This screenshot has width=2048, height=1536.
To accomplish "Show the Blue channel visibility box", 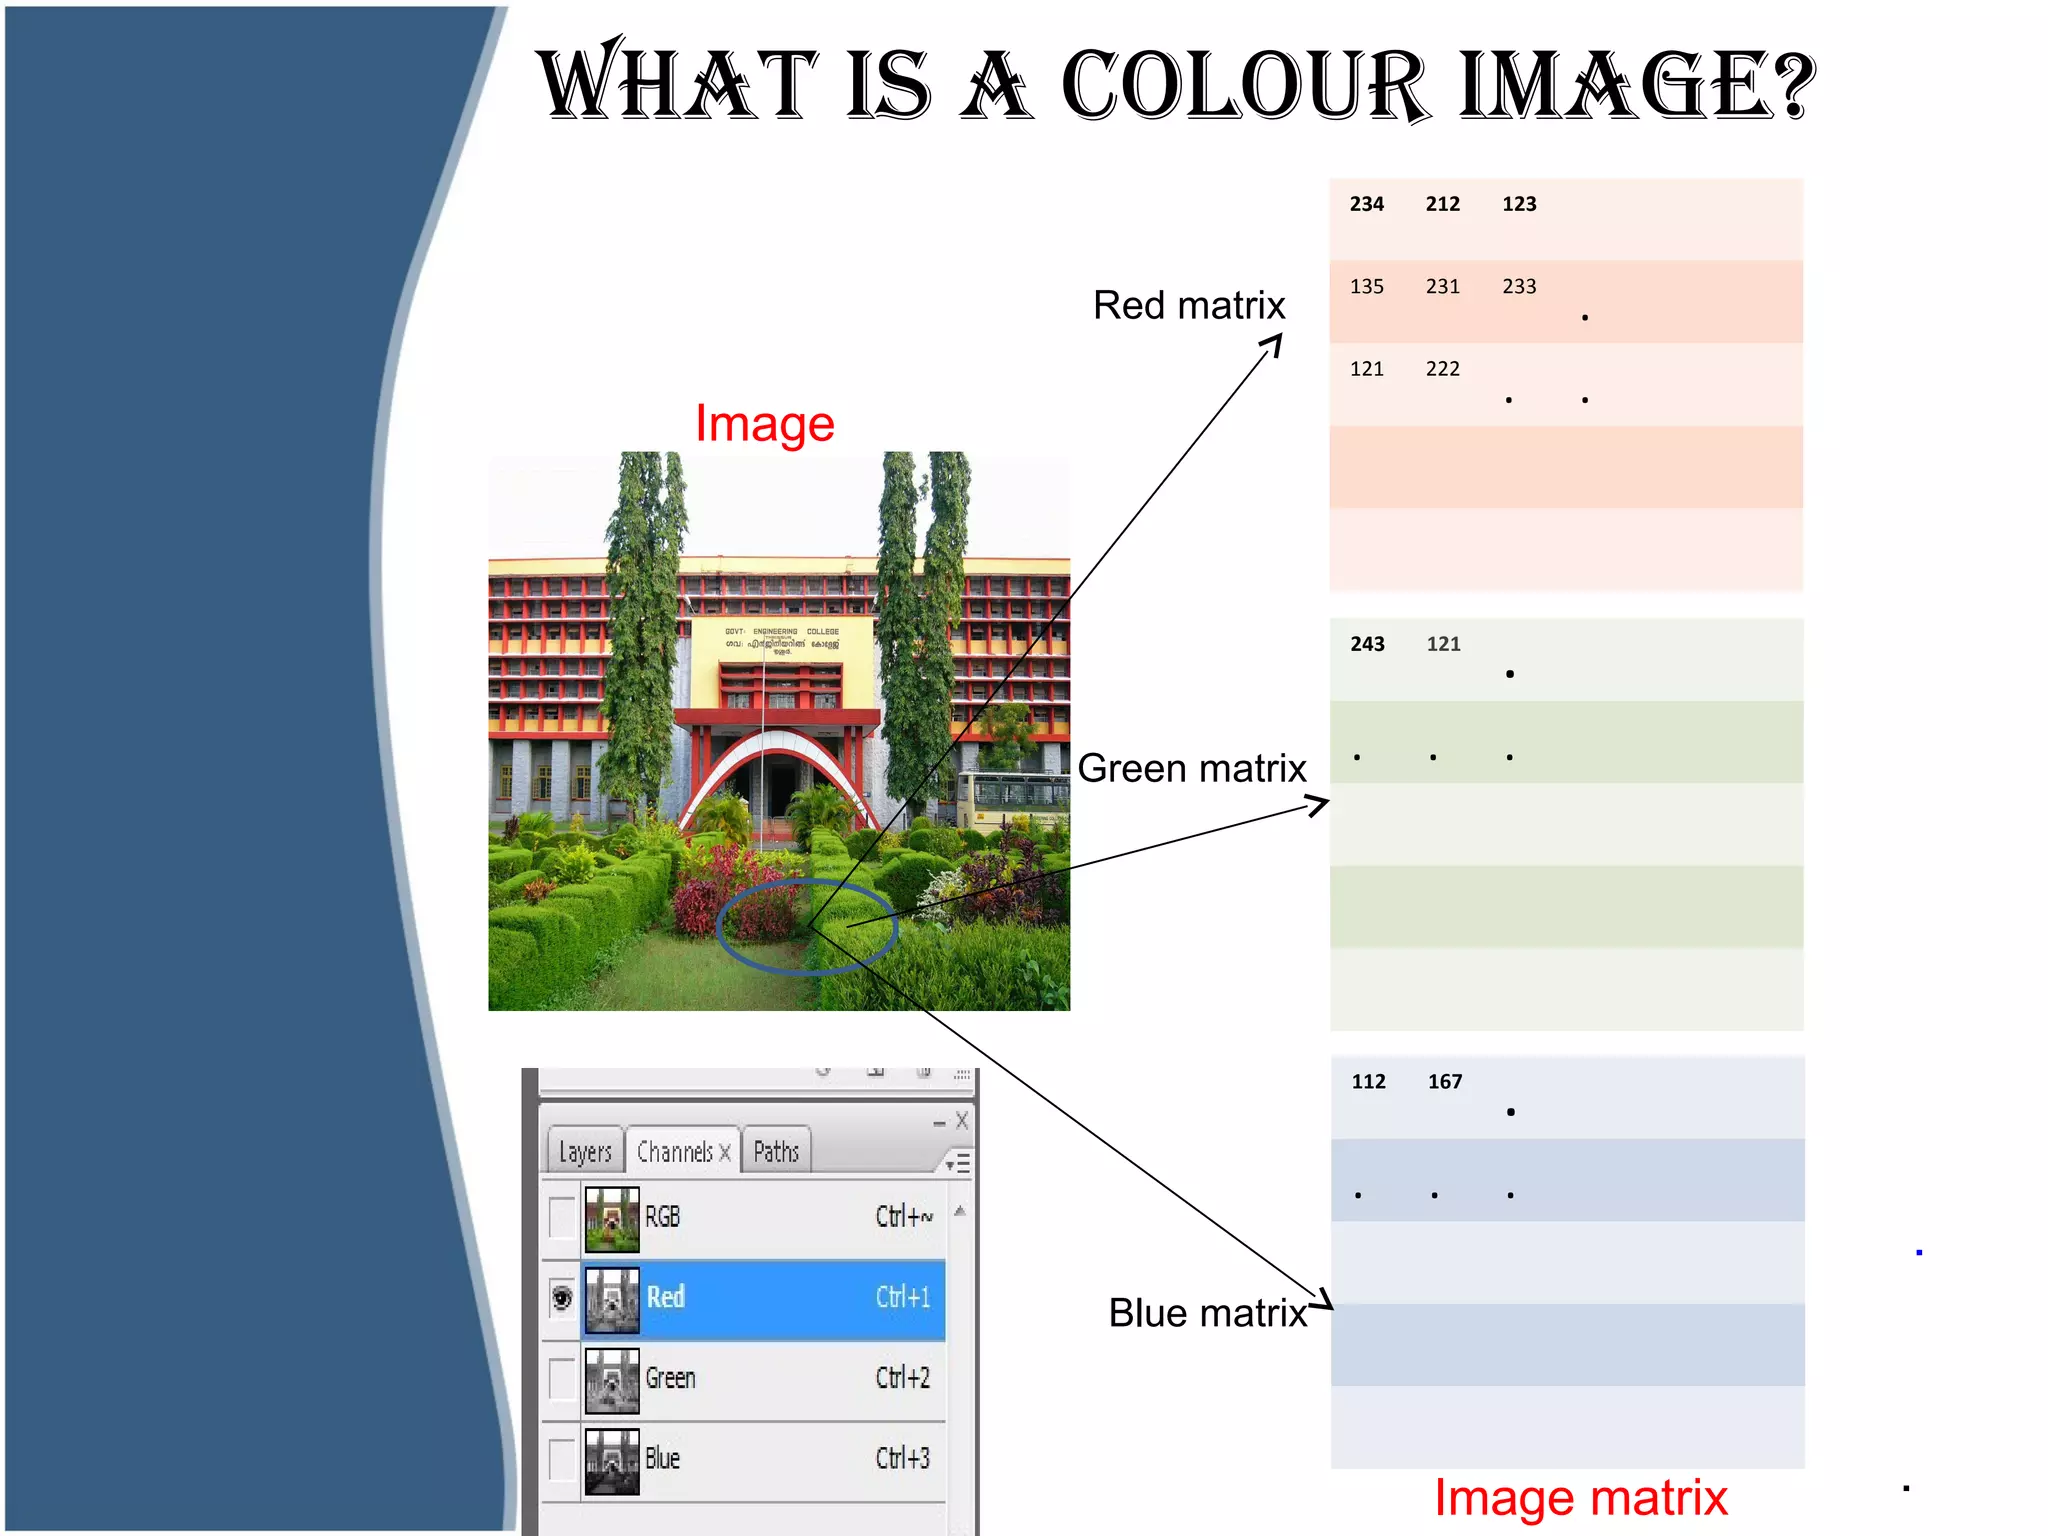I will (562, 1459).
